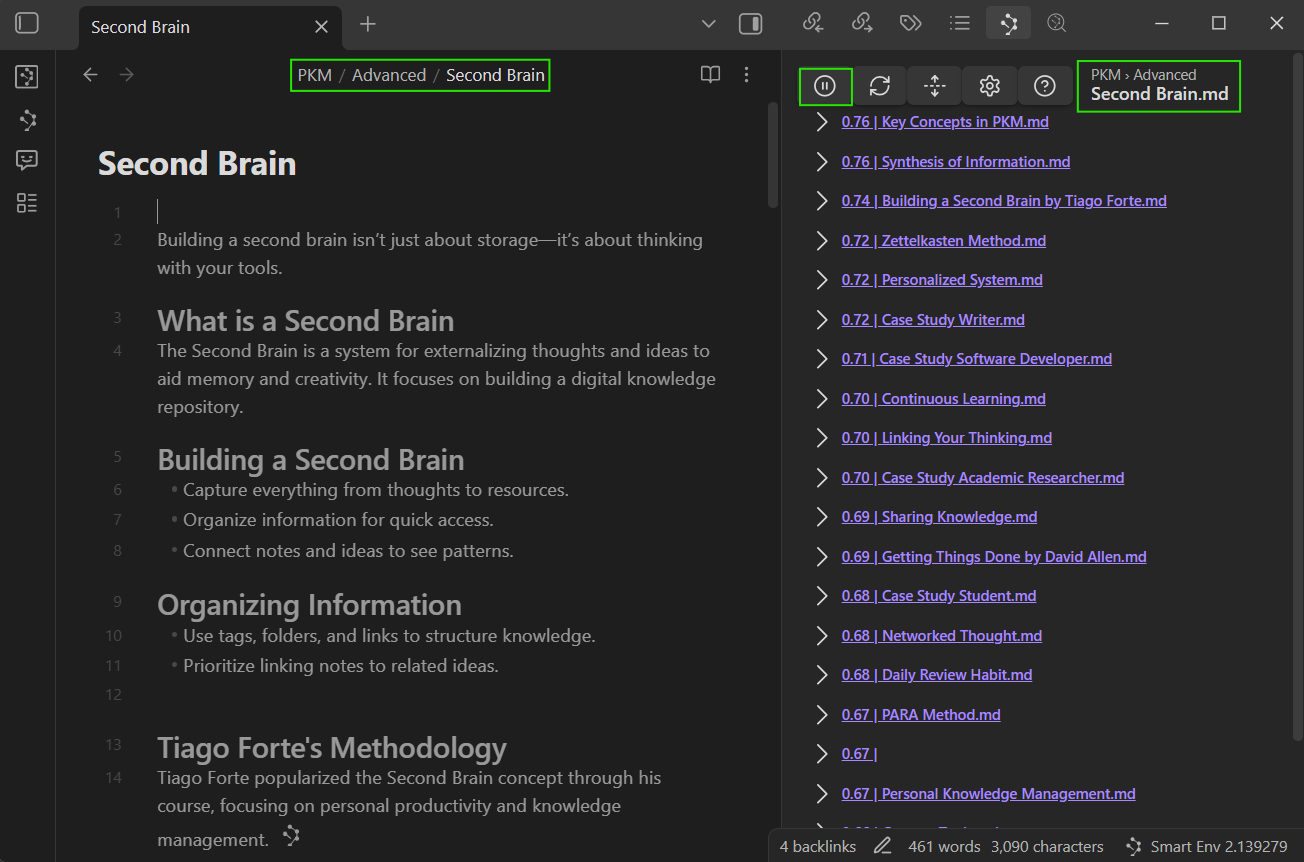This screenshot has height=862, width=1304.
Task: Open the outgoing links panel tab icon
Action: (x=862, y=24)
